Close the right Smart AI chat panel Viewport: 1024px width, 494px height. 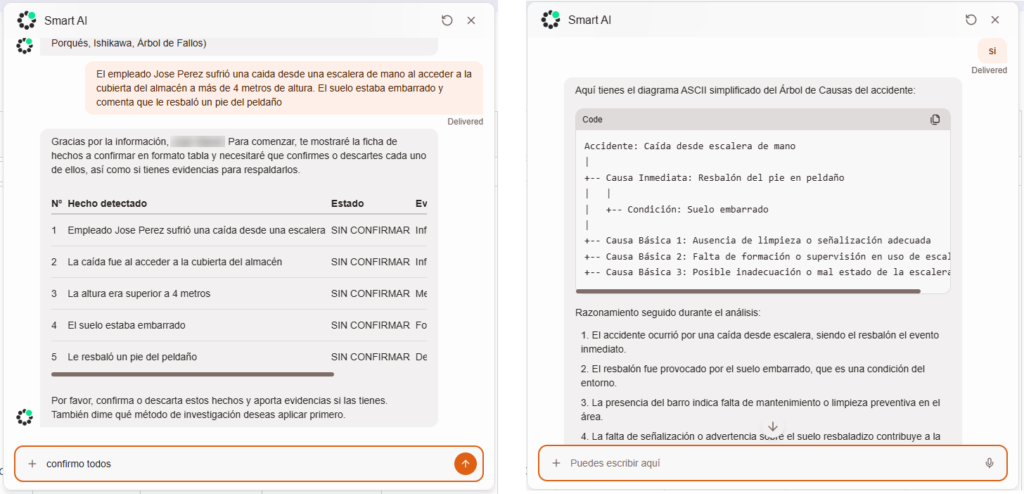click(995, 20)
